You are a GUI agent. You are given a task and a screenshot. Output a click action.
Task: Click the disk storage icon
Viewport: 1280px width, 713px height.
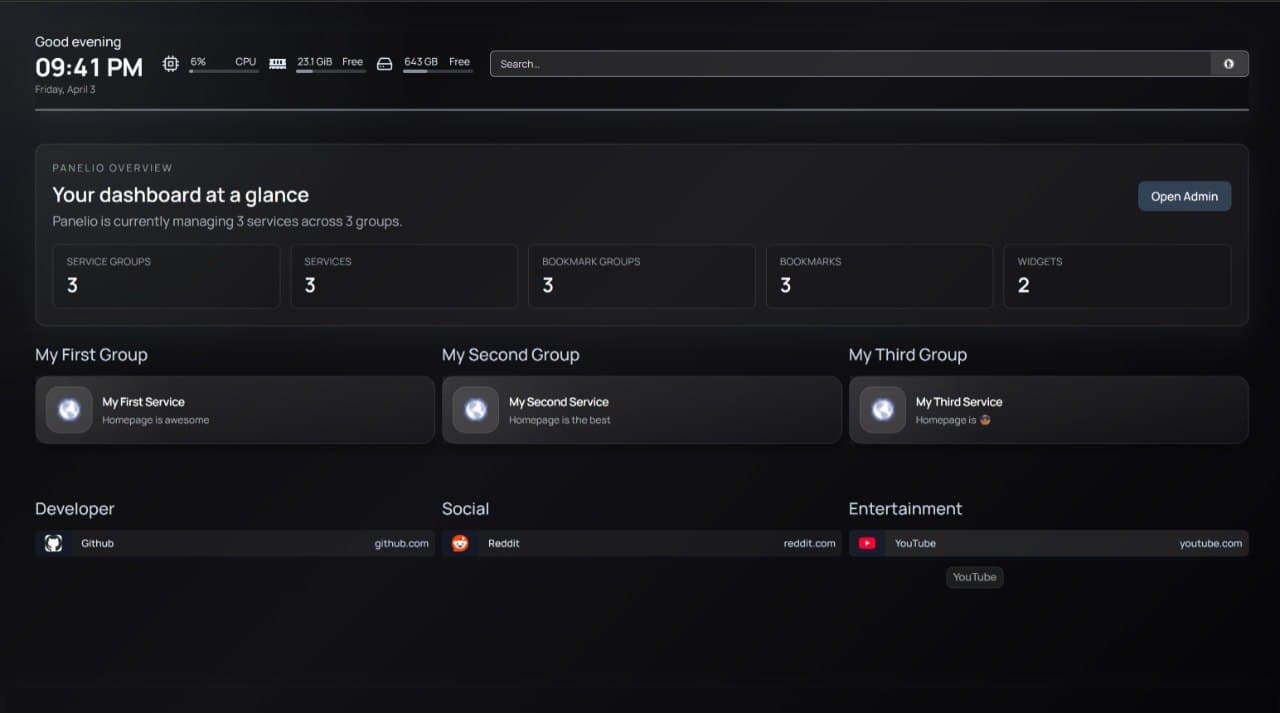pos(384,62)
